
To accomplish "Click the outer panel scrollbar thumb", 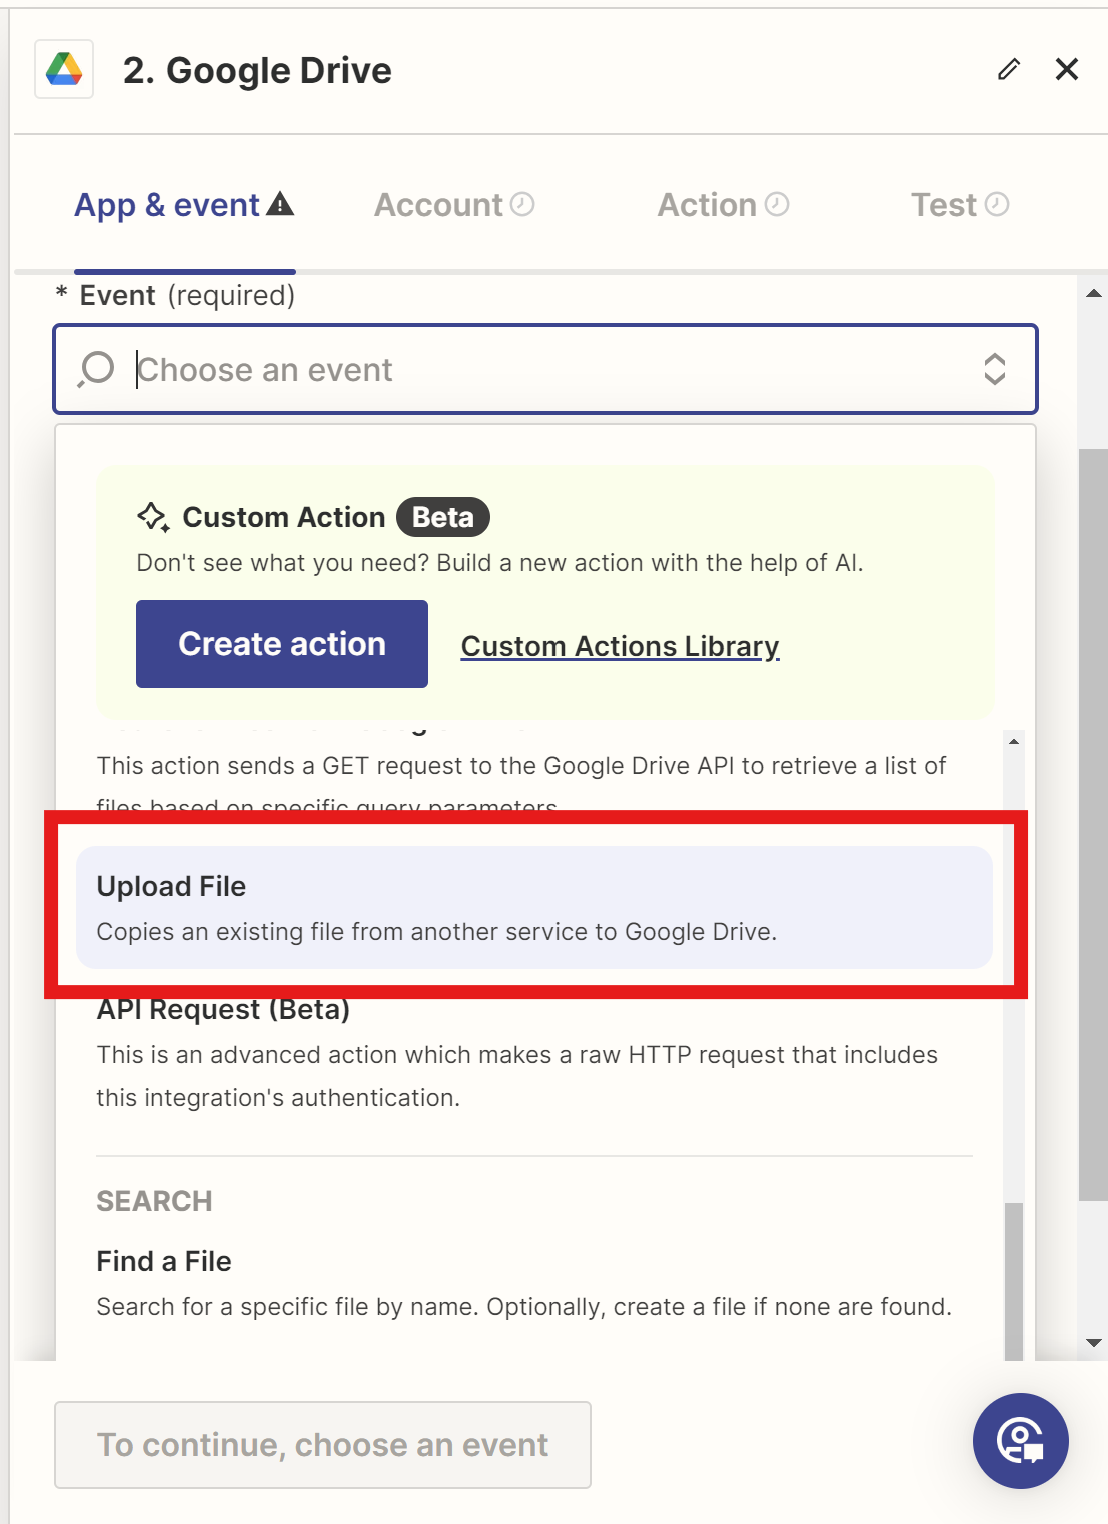I will point(1093,825).
